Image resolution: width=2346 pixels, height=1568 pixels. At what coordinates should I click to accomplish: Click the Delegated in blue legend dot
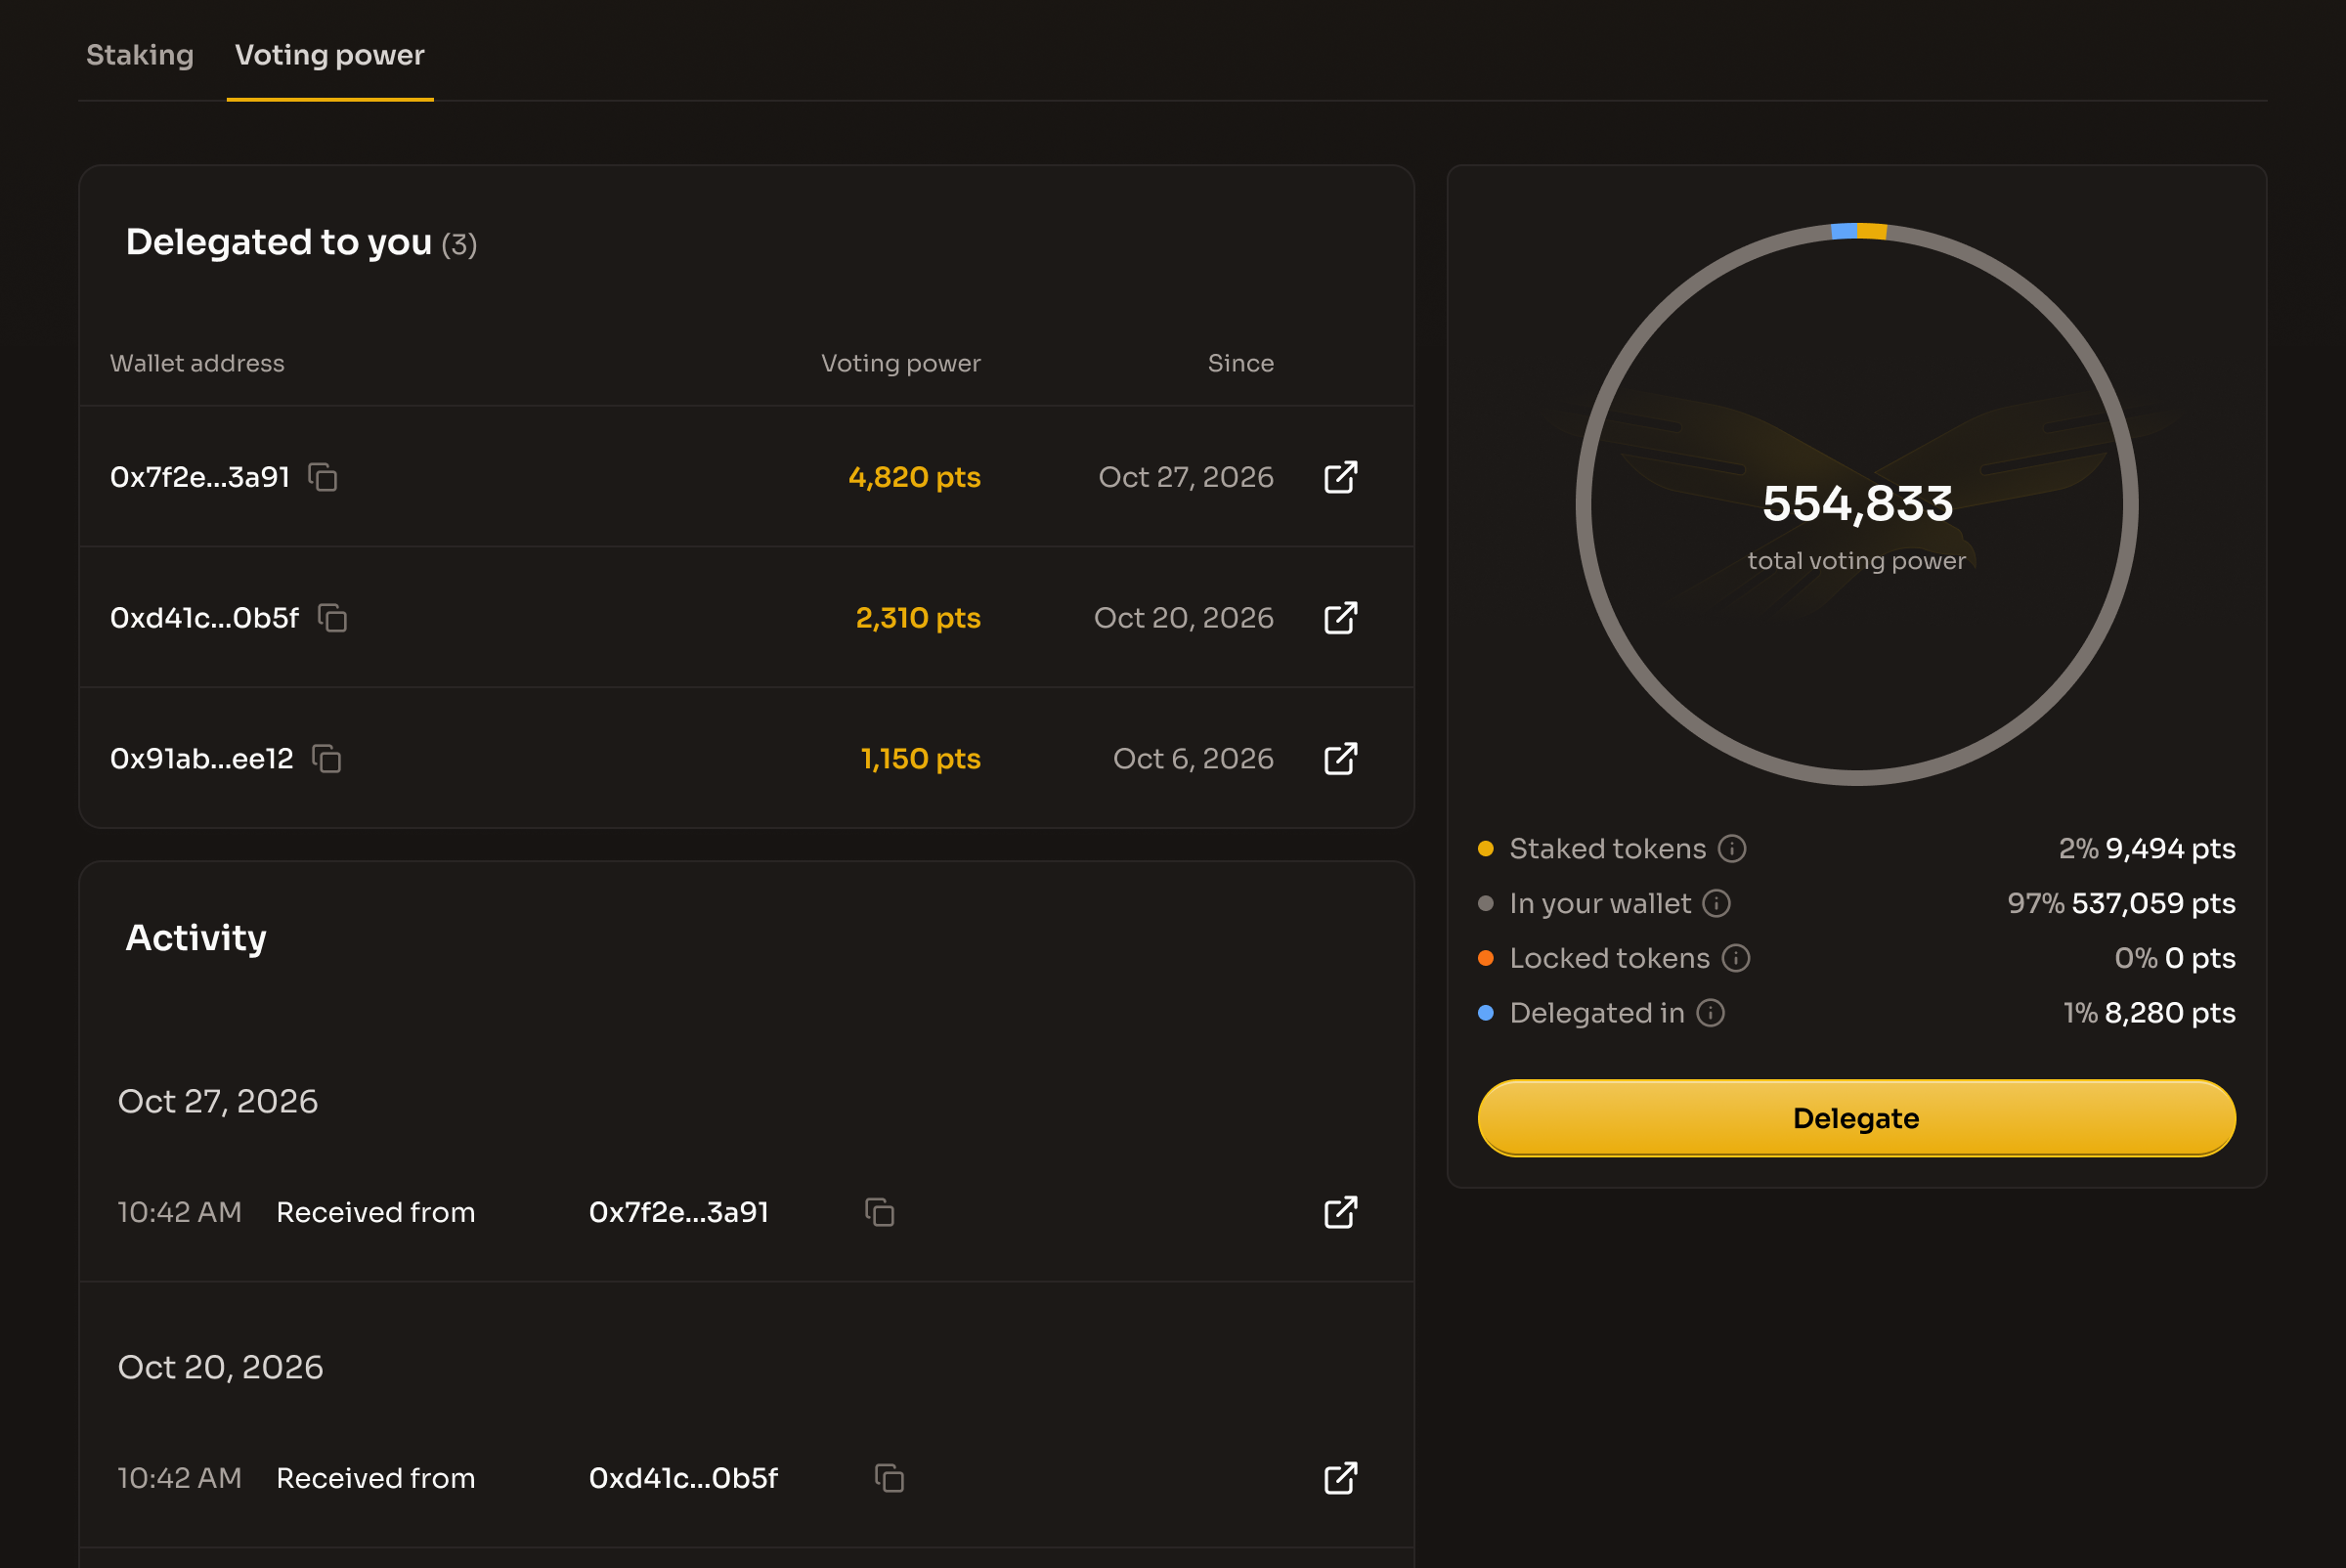pos(1486,1014)
